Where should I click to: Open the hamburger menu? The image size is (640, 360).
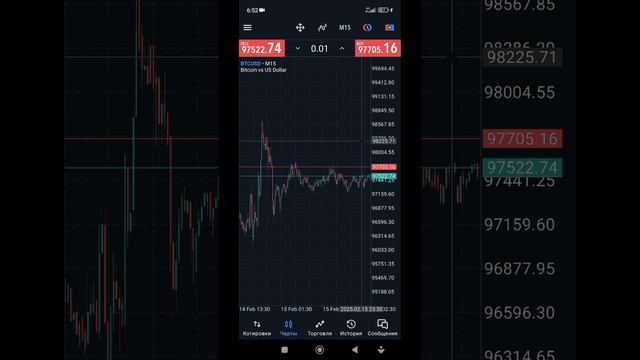point(247,28)
